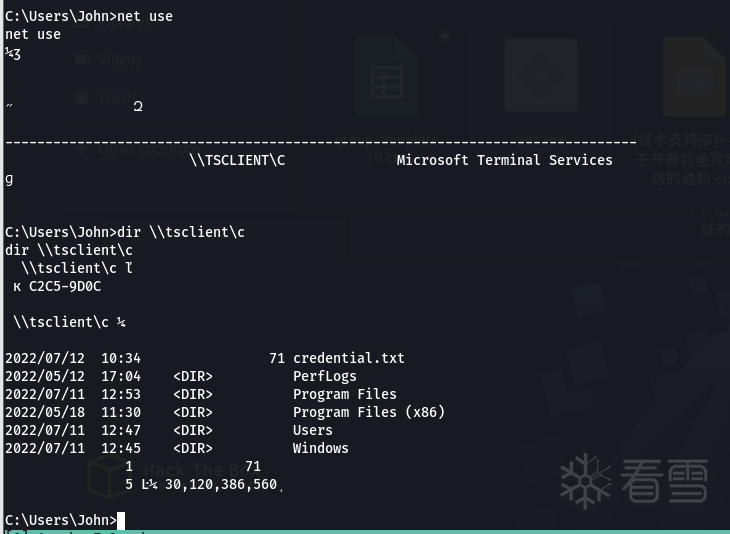Click the Windows directory entry
730x534 pixels.
coord(320,448)
